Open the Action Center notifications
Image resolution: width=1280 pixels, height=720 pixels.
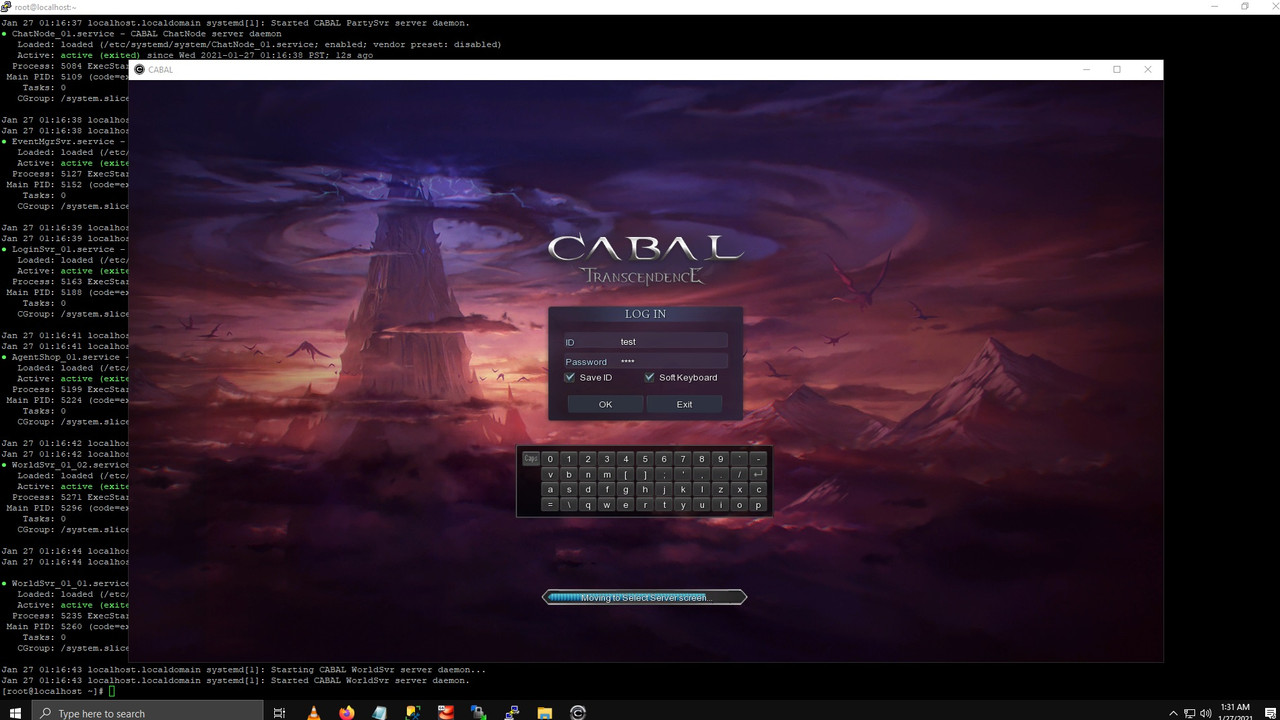(1270, 713)
